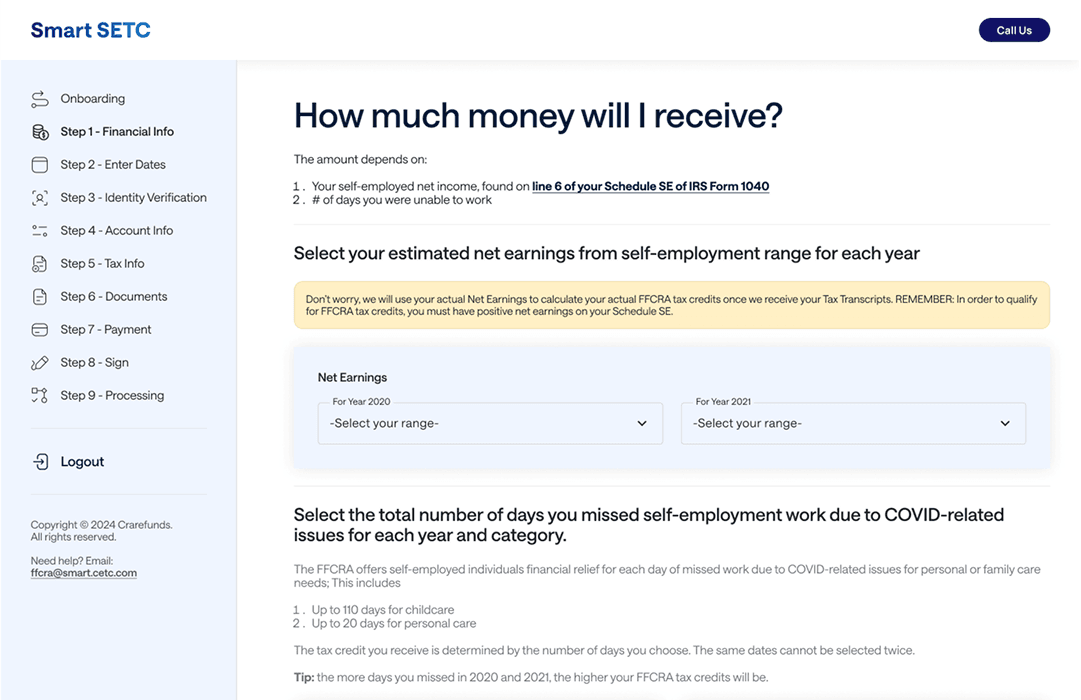This screenshot has height=700, width=1081.
Task: Open the For Year 2021 earnings range dropdown
Action: (x=853, y=423)
